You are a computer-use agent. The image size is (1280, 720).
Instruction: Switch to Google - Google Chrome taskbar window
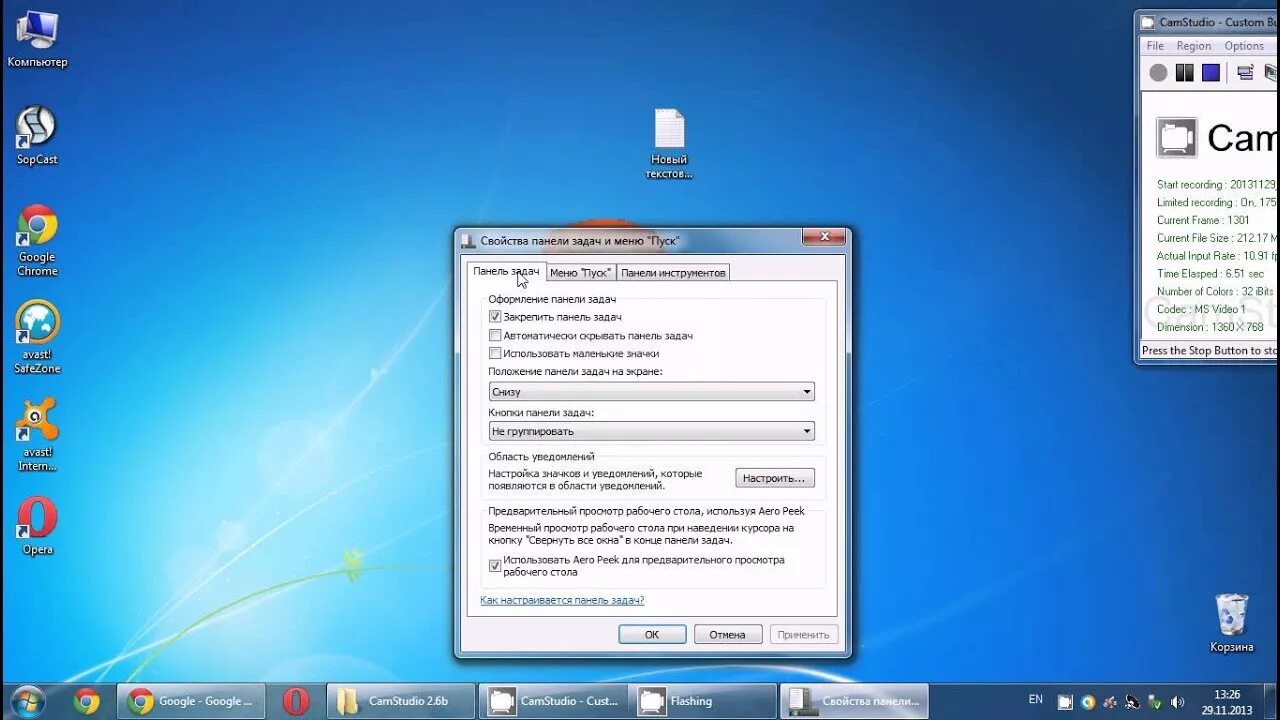(x=191, y=702)
